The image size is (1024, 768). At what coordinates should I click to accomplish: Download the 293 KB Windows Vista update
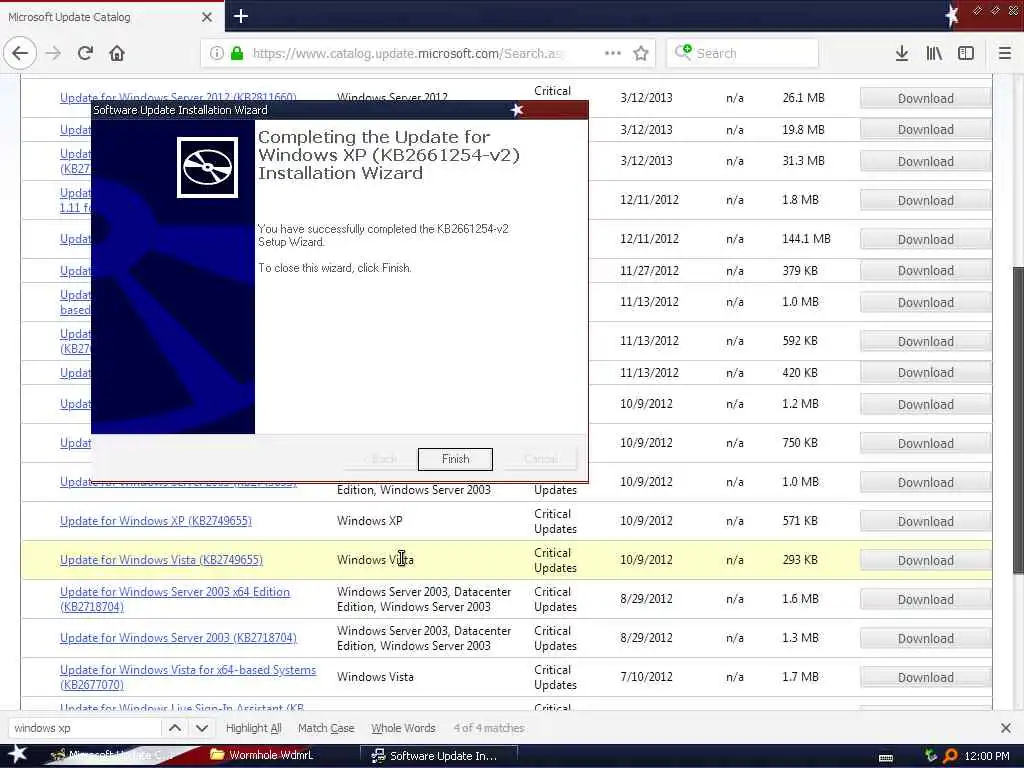tap(925, 560)
